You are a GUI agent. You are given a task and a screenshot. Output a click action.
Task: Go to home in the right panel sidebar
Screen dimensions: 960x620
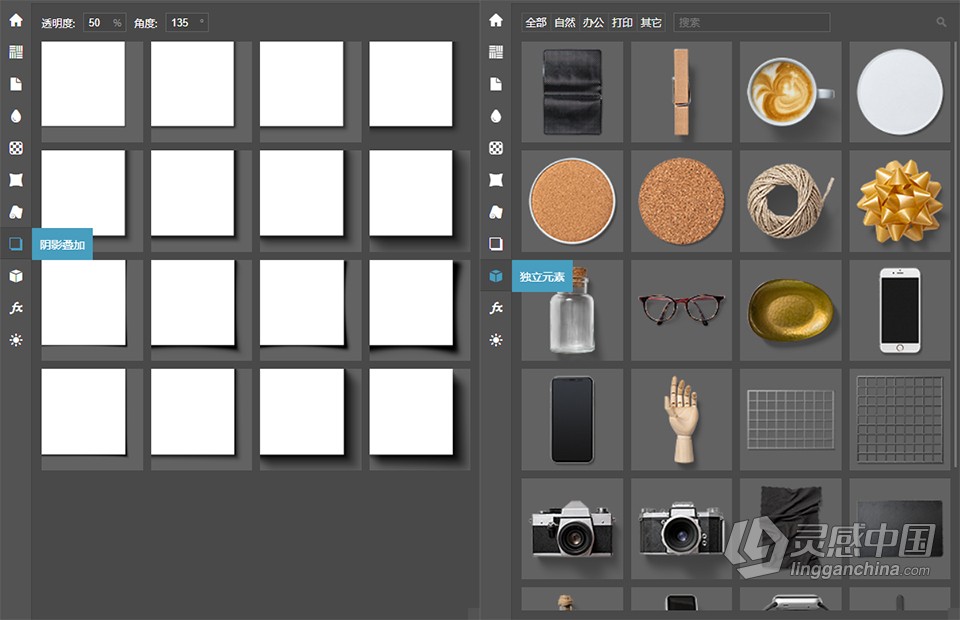click(496, 20)
